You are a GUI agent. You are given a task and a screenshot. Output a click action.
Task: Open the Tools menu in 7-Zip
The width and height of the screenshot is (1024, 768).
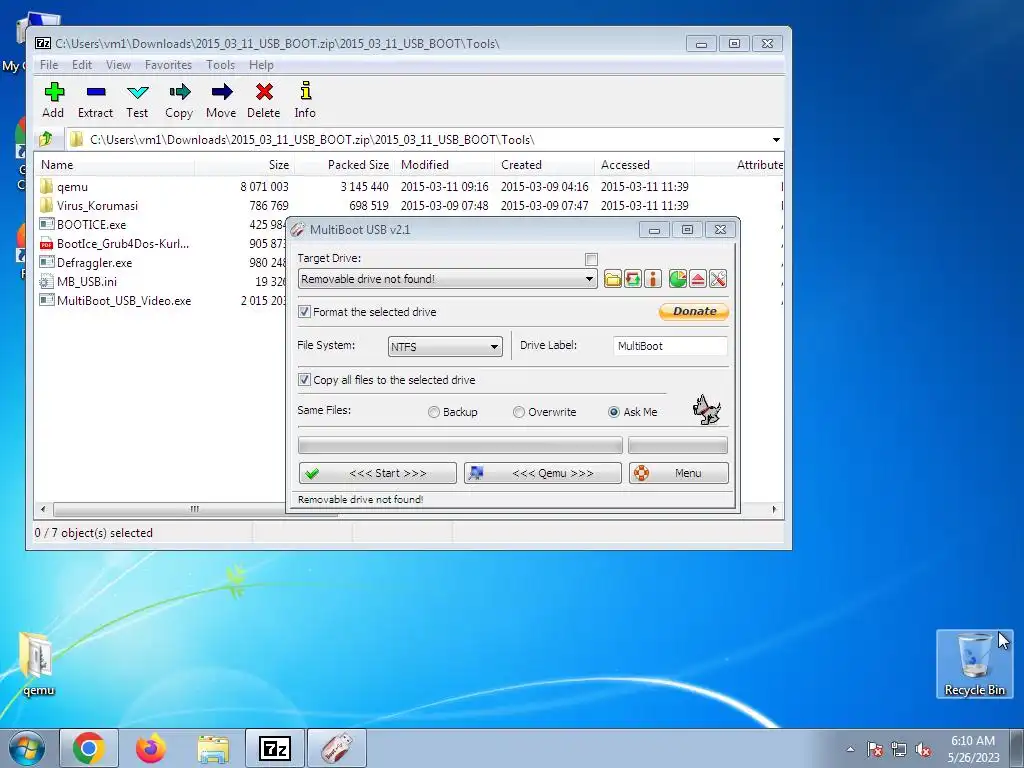point(220,65)
